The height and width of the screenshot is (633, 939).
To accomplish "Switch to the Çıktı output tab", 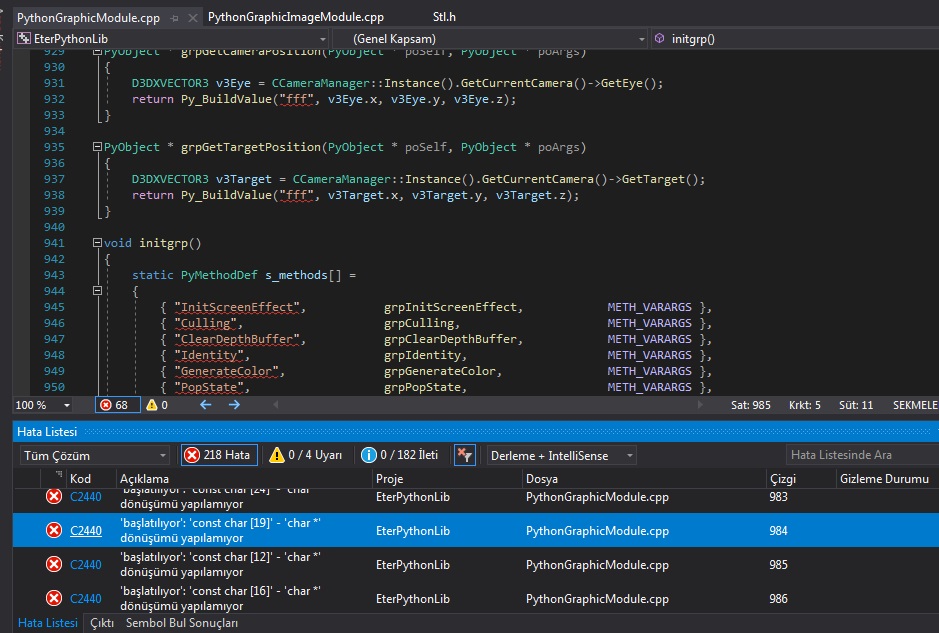I will 102,623.
